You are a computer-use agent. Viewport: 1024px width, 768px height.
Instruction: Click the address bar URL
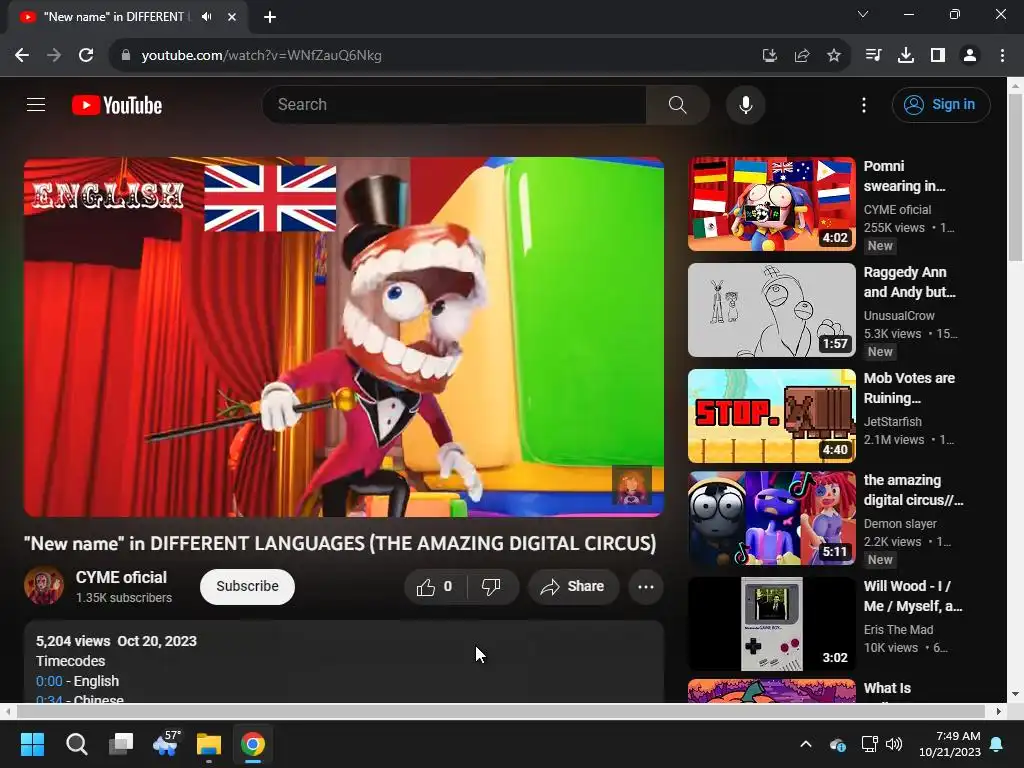tap(261, 56)
